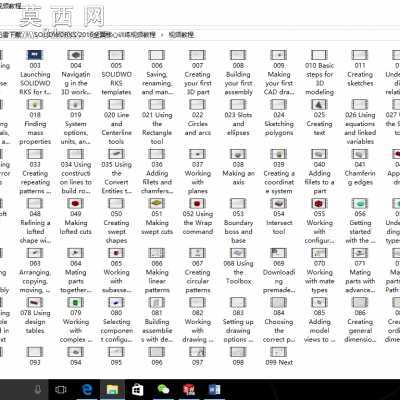400x400 pixels.
Task: Select the 008 Building your first assembly file
Action: (238, 73)
